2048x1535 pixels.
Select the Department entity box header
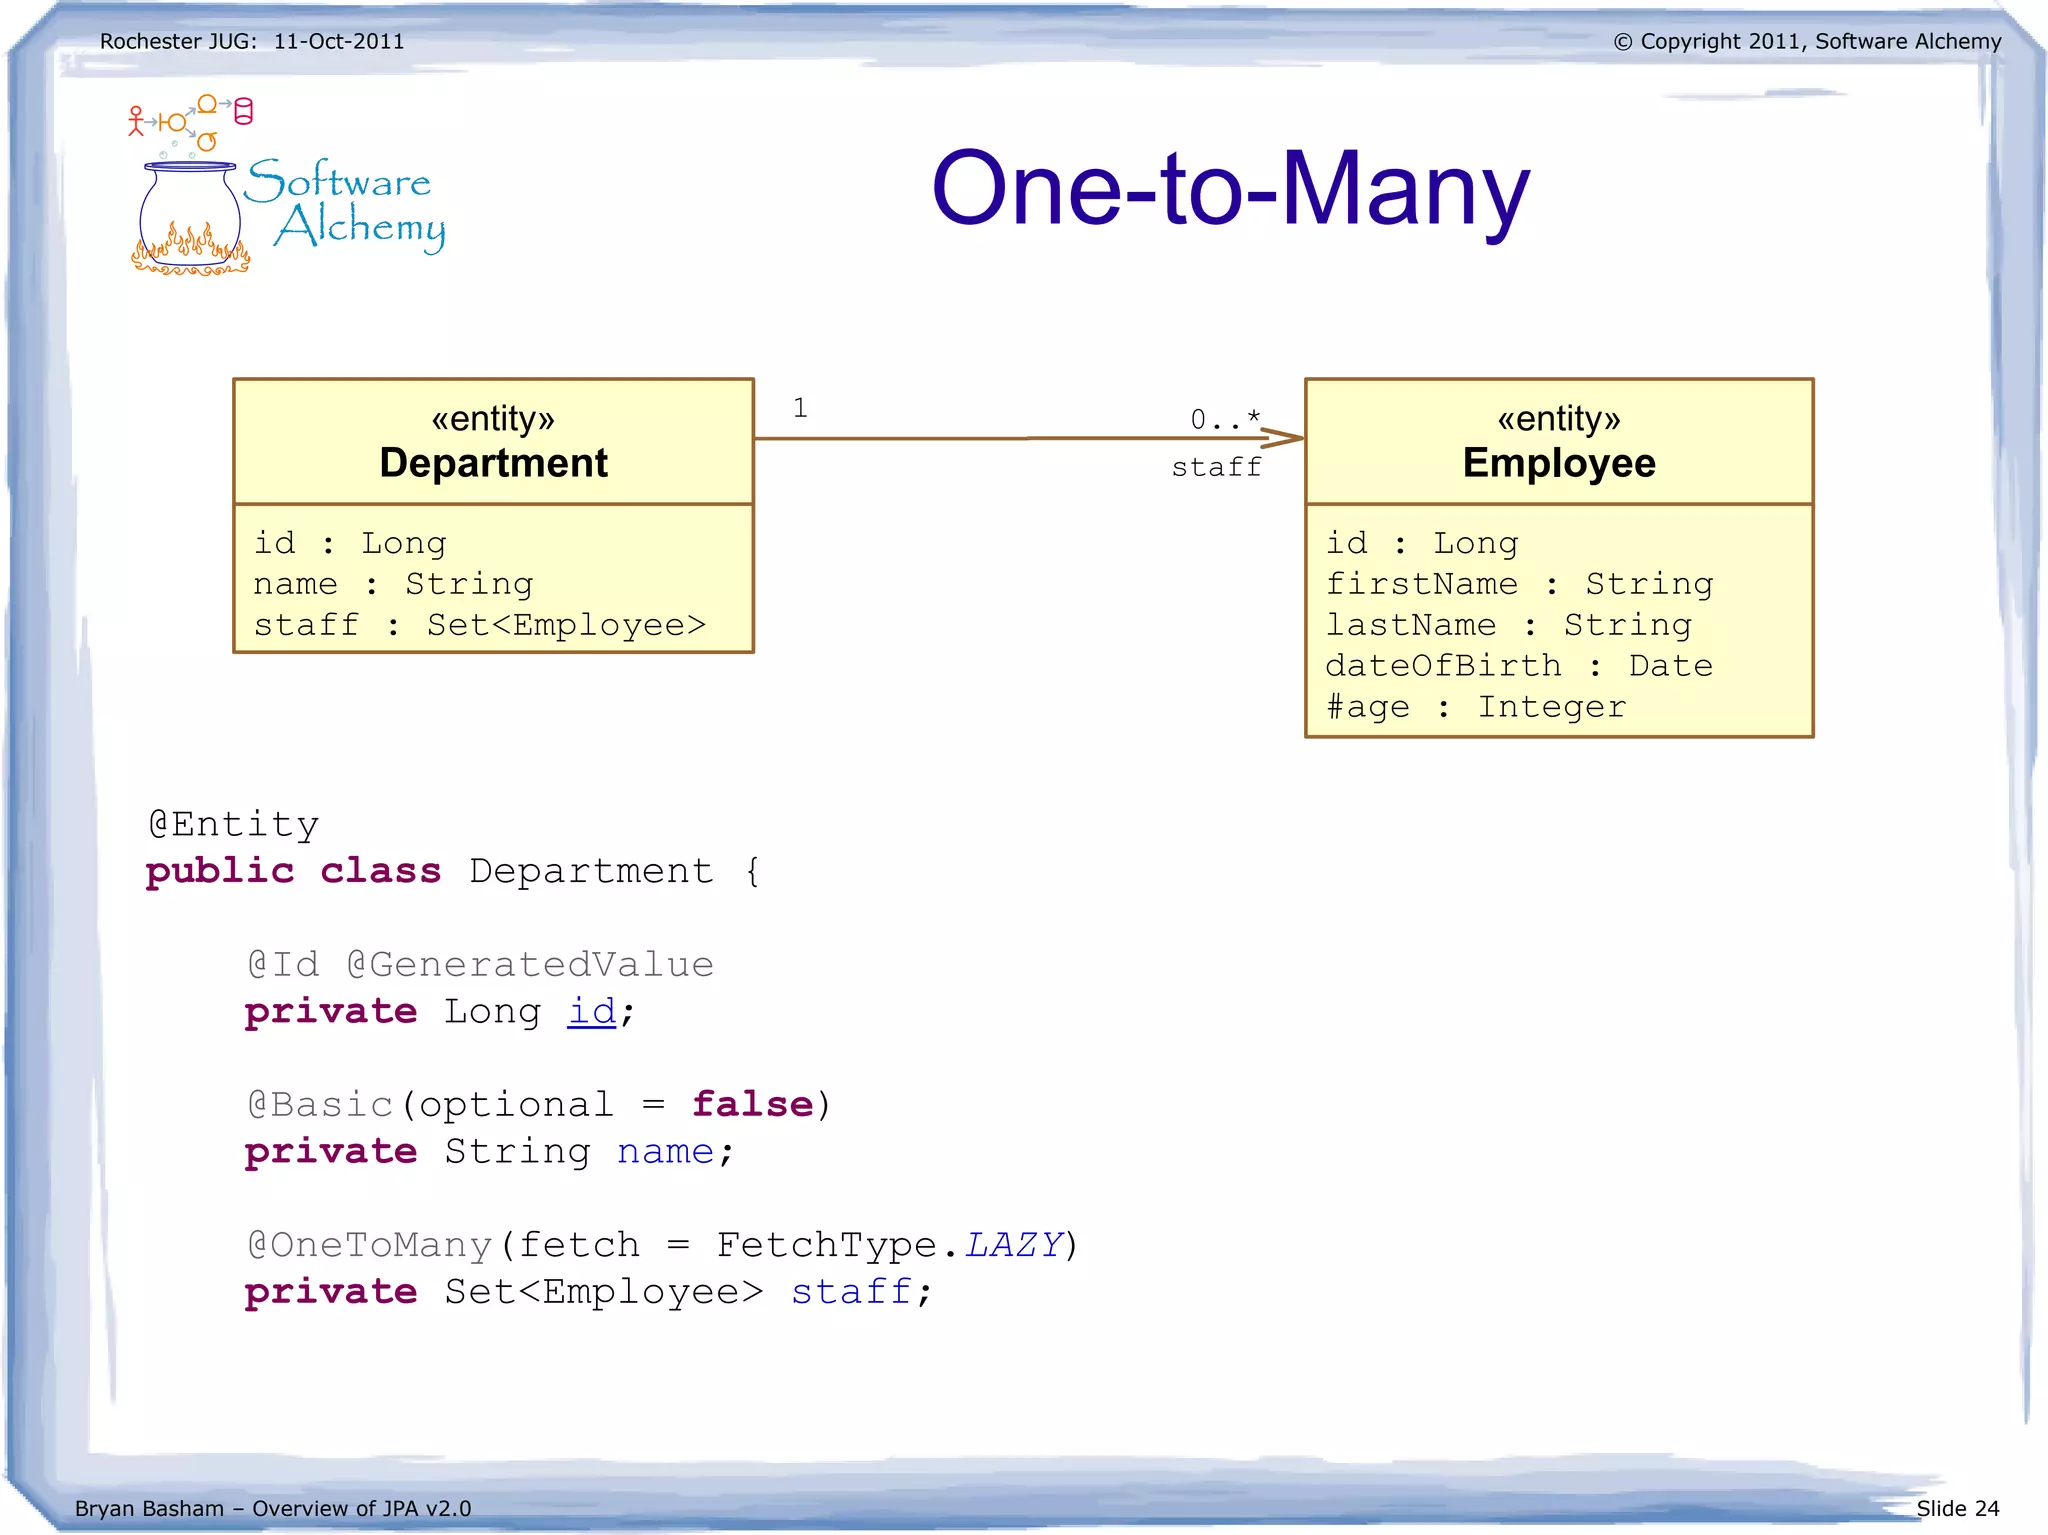click(x=493, y=442)
